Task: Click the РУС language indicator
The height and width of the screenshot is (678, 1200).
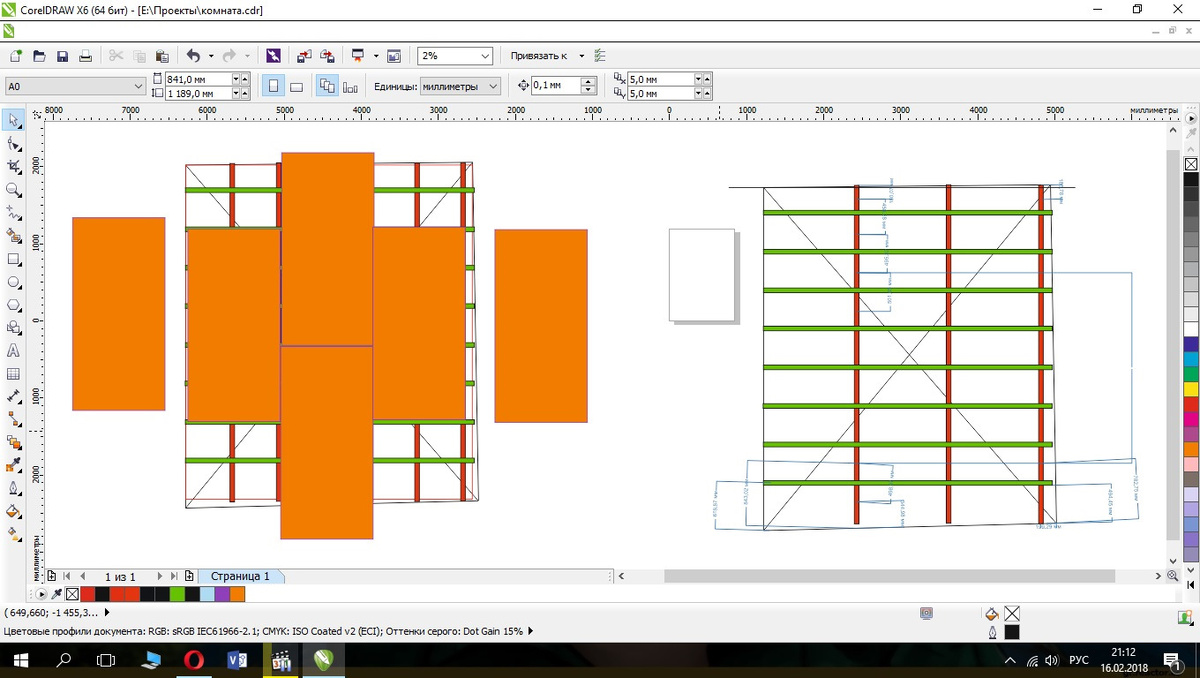Action: pyautogui.click(x=1079, y=660)
